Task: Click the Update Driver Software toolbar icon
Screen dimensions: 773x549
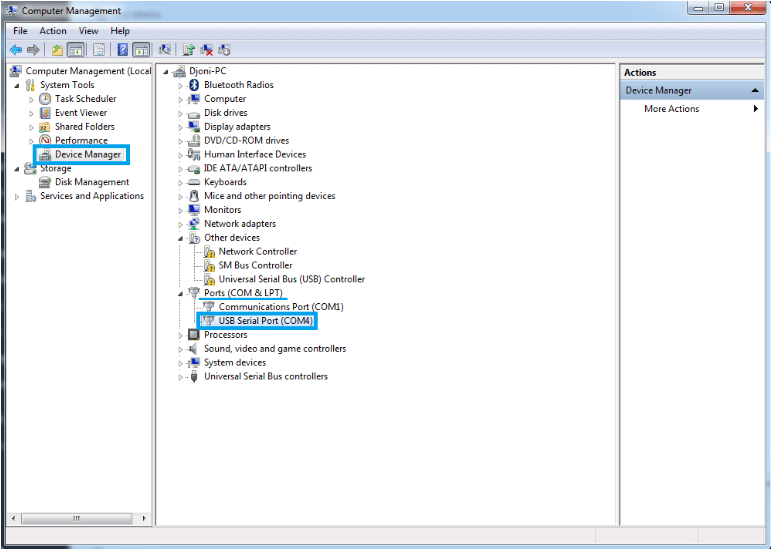Action: click(188, 49)
